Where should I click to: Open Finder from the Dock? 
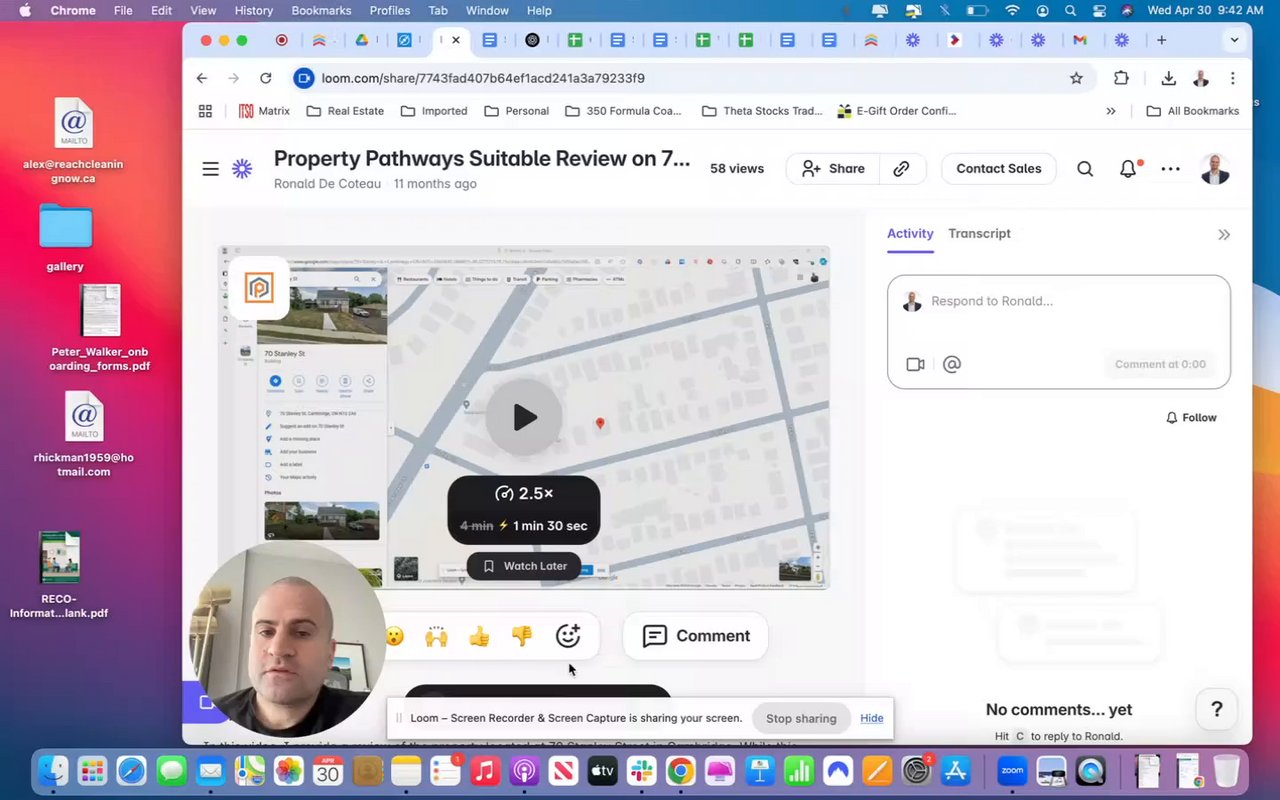tap(53, 771)
